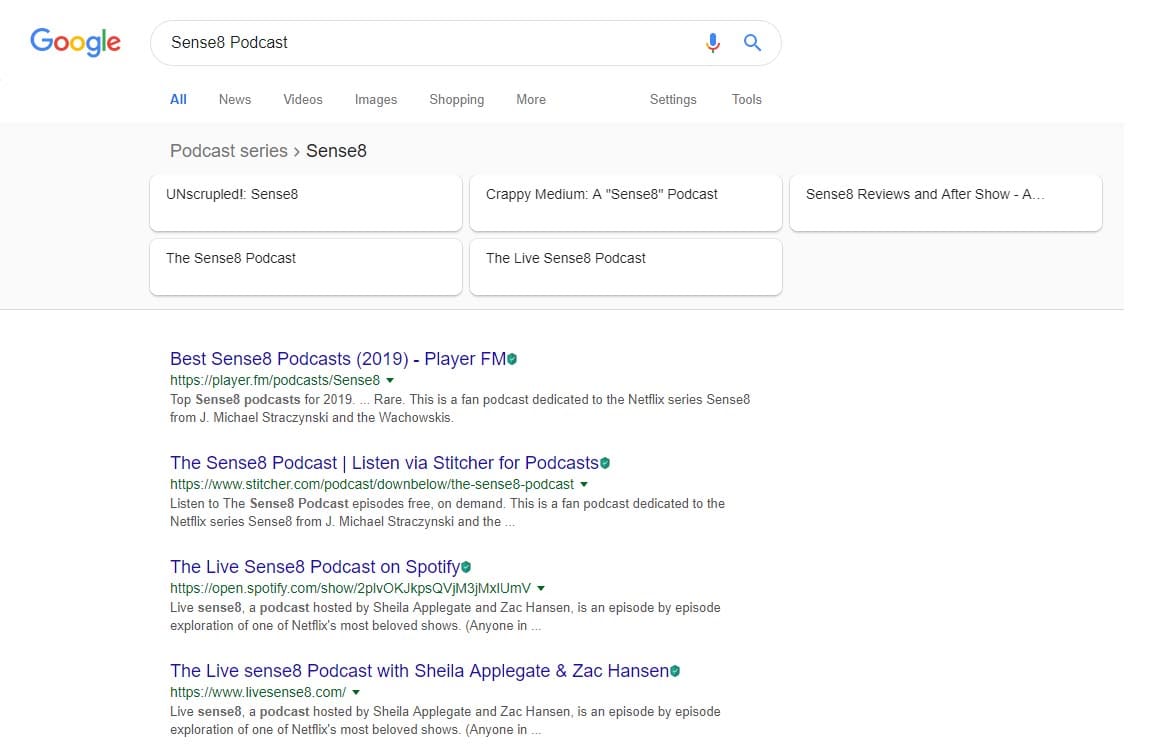Screen dimensions: 1152x745
Task: Select The Sense8 Podcast card
Action: [x=306, y=267]
